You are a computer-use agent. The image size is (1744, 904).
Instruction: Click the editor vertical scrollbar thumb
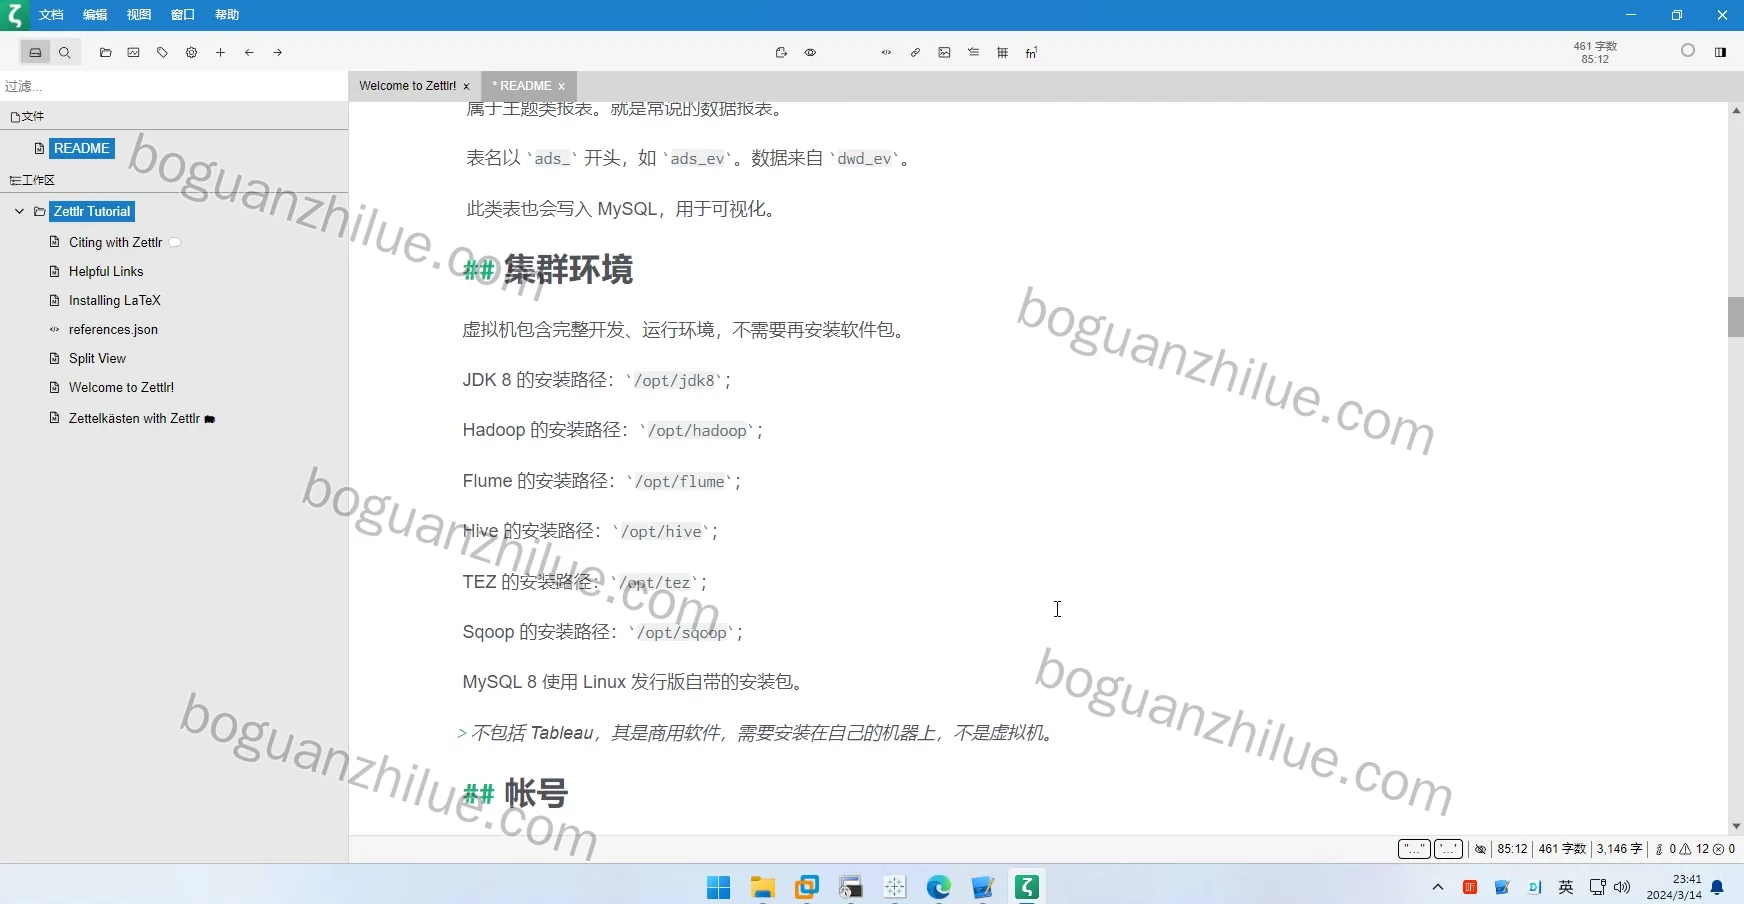pyautogui.click(x=1736, y=317)
